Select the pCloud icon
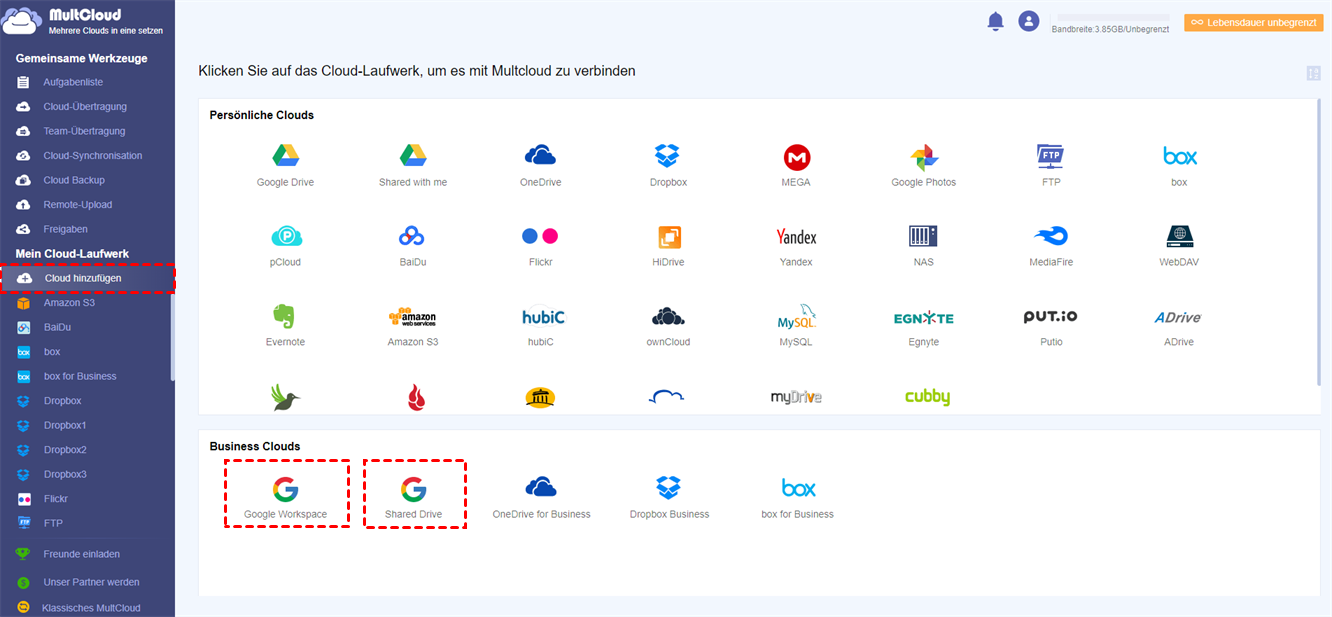 click(x=286, y=237)
